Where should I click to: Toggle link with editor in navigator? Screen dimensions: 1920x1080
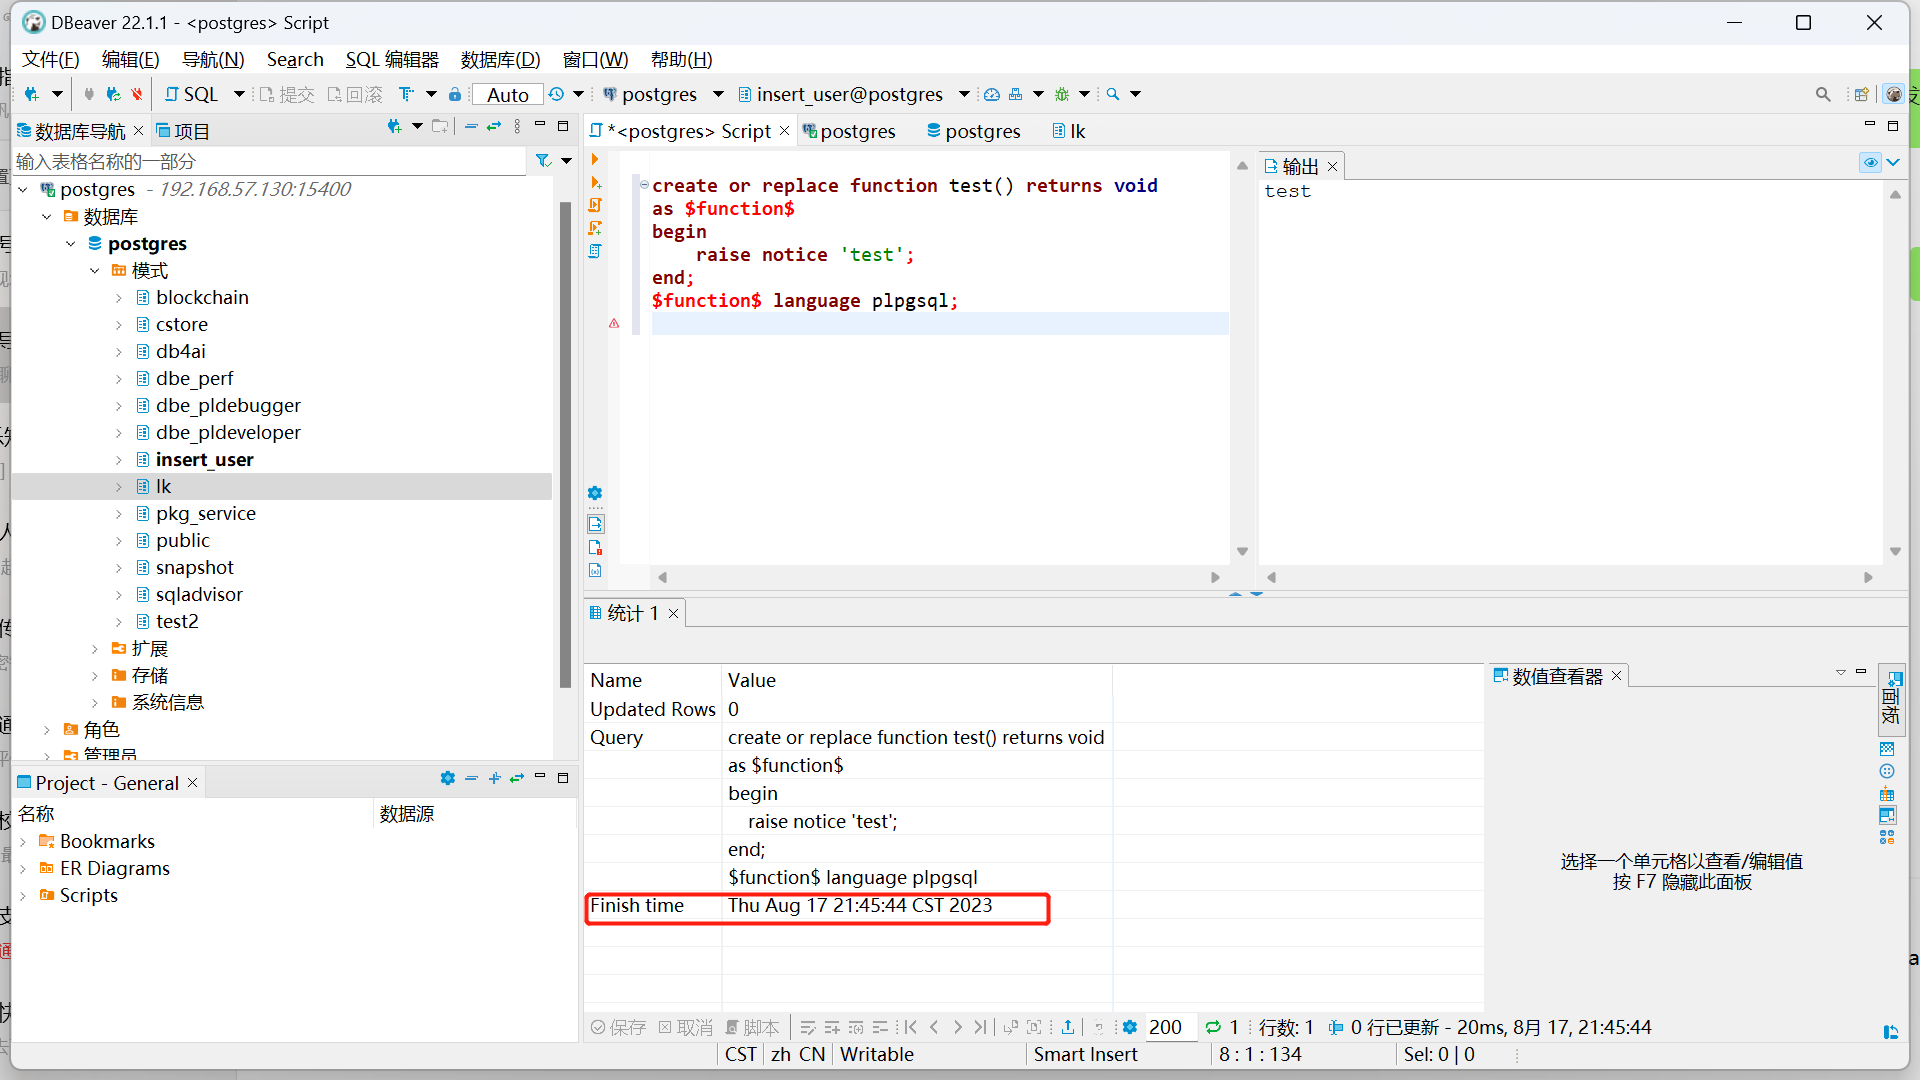(494, 127)
